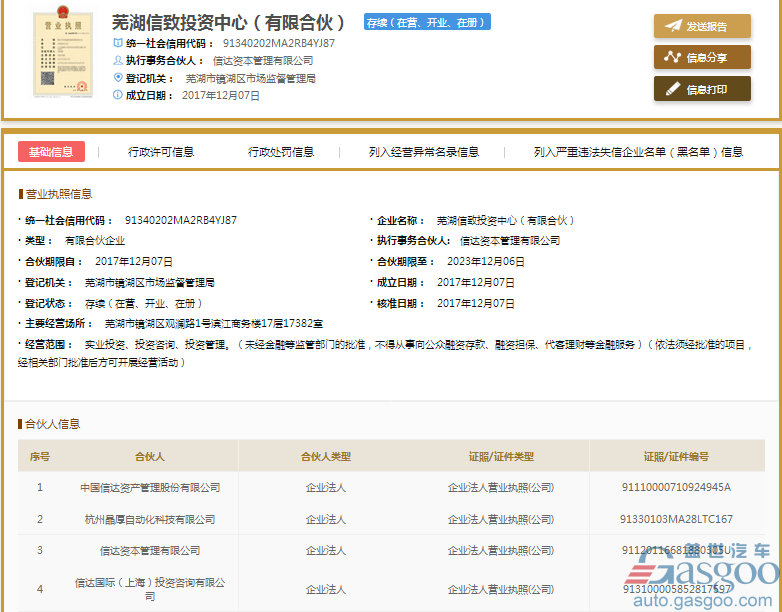
Task: Click the info icon beside 成立日期
Action: pyautogui.click(x=118, y=95)
